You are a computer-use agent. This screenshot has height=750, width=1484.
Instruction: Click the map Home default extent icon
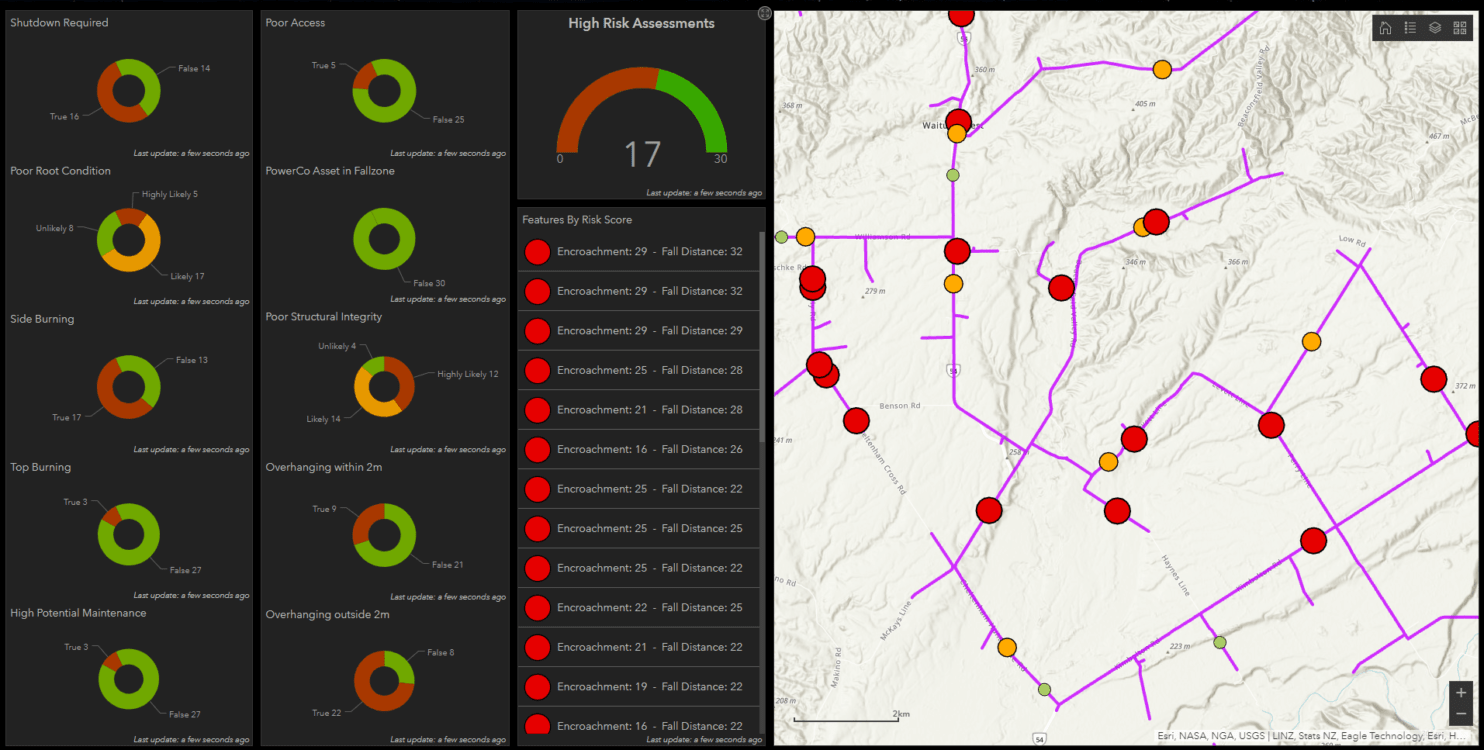(1385, 28)
